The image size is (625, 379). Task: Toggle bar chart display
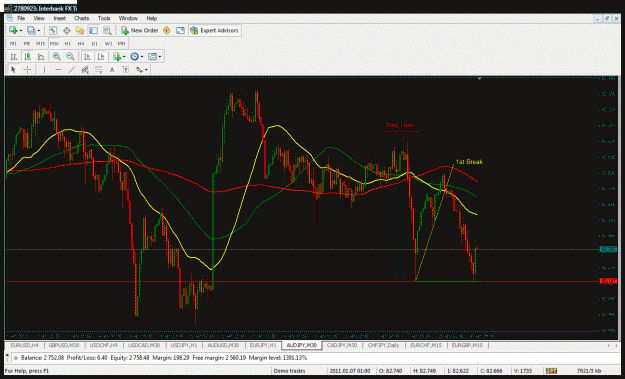pos(14,57)
